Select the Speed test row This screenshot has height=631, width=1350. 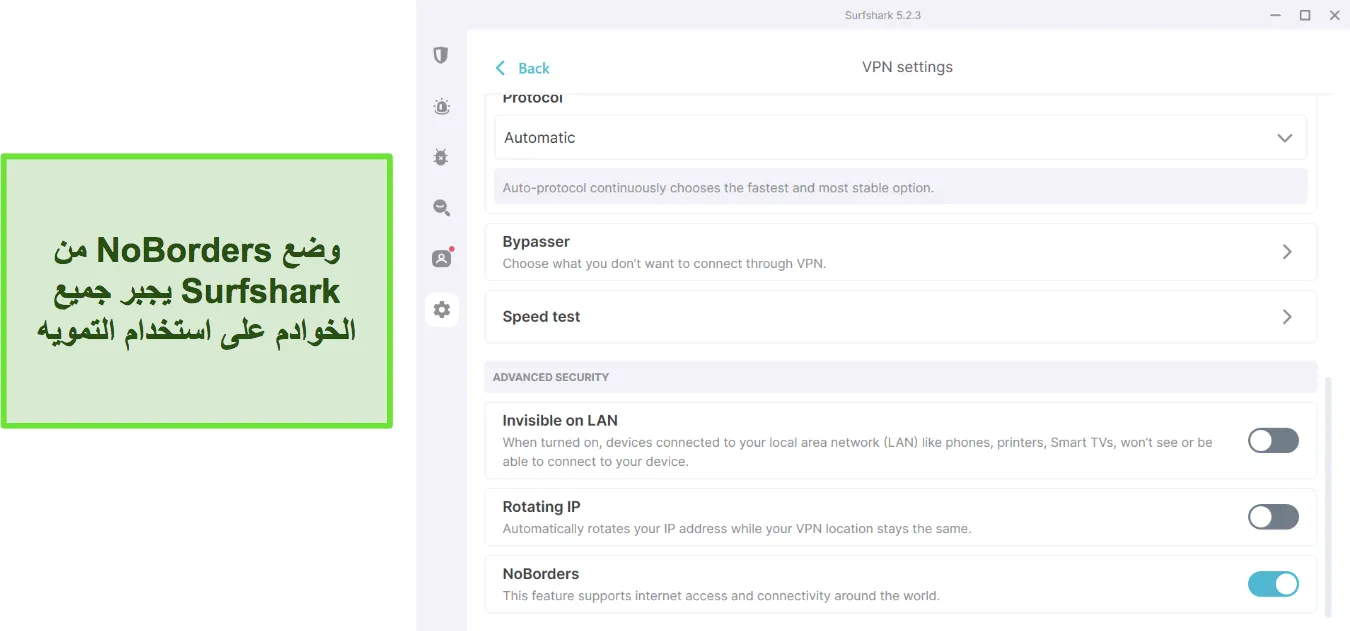click(x=900, y=317)
